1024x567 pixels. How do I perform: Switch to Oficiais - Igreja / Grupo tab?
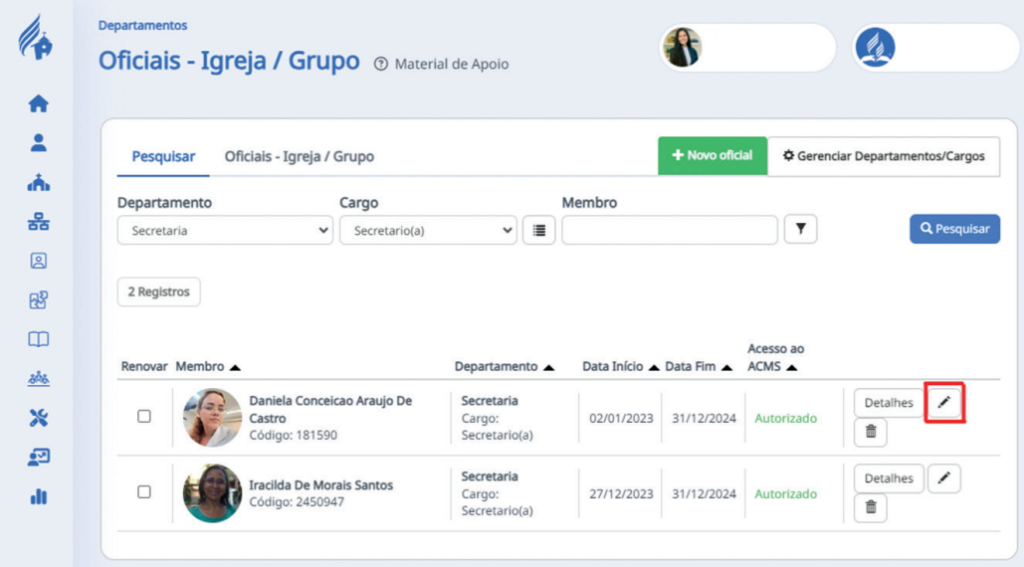299,156
